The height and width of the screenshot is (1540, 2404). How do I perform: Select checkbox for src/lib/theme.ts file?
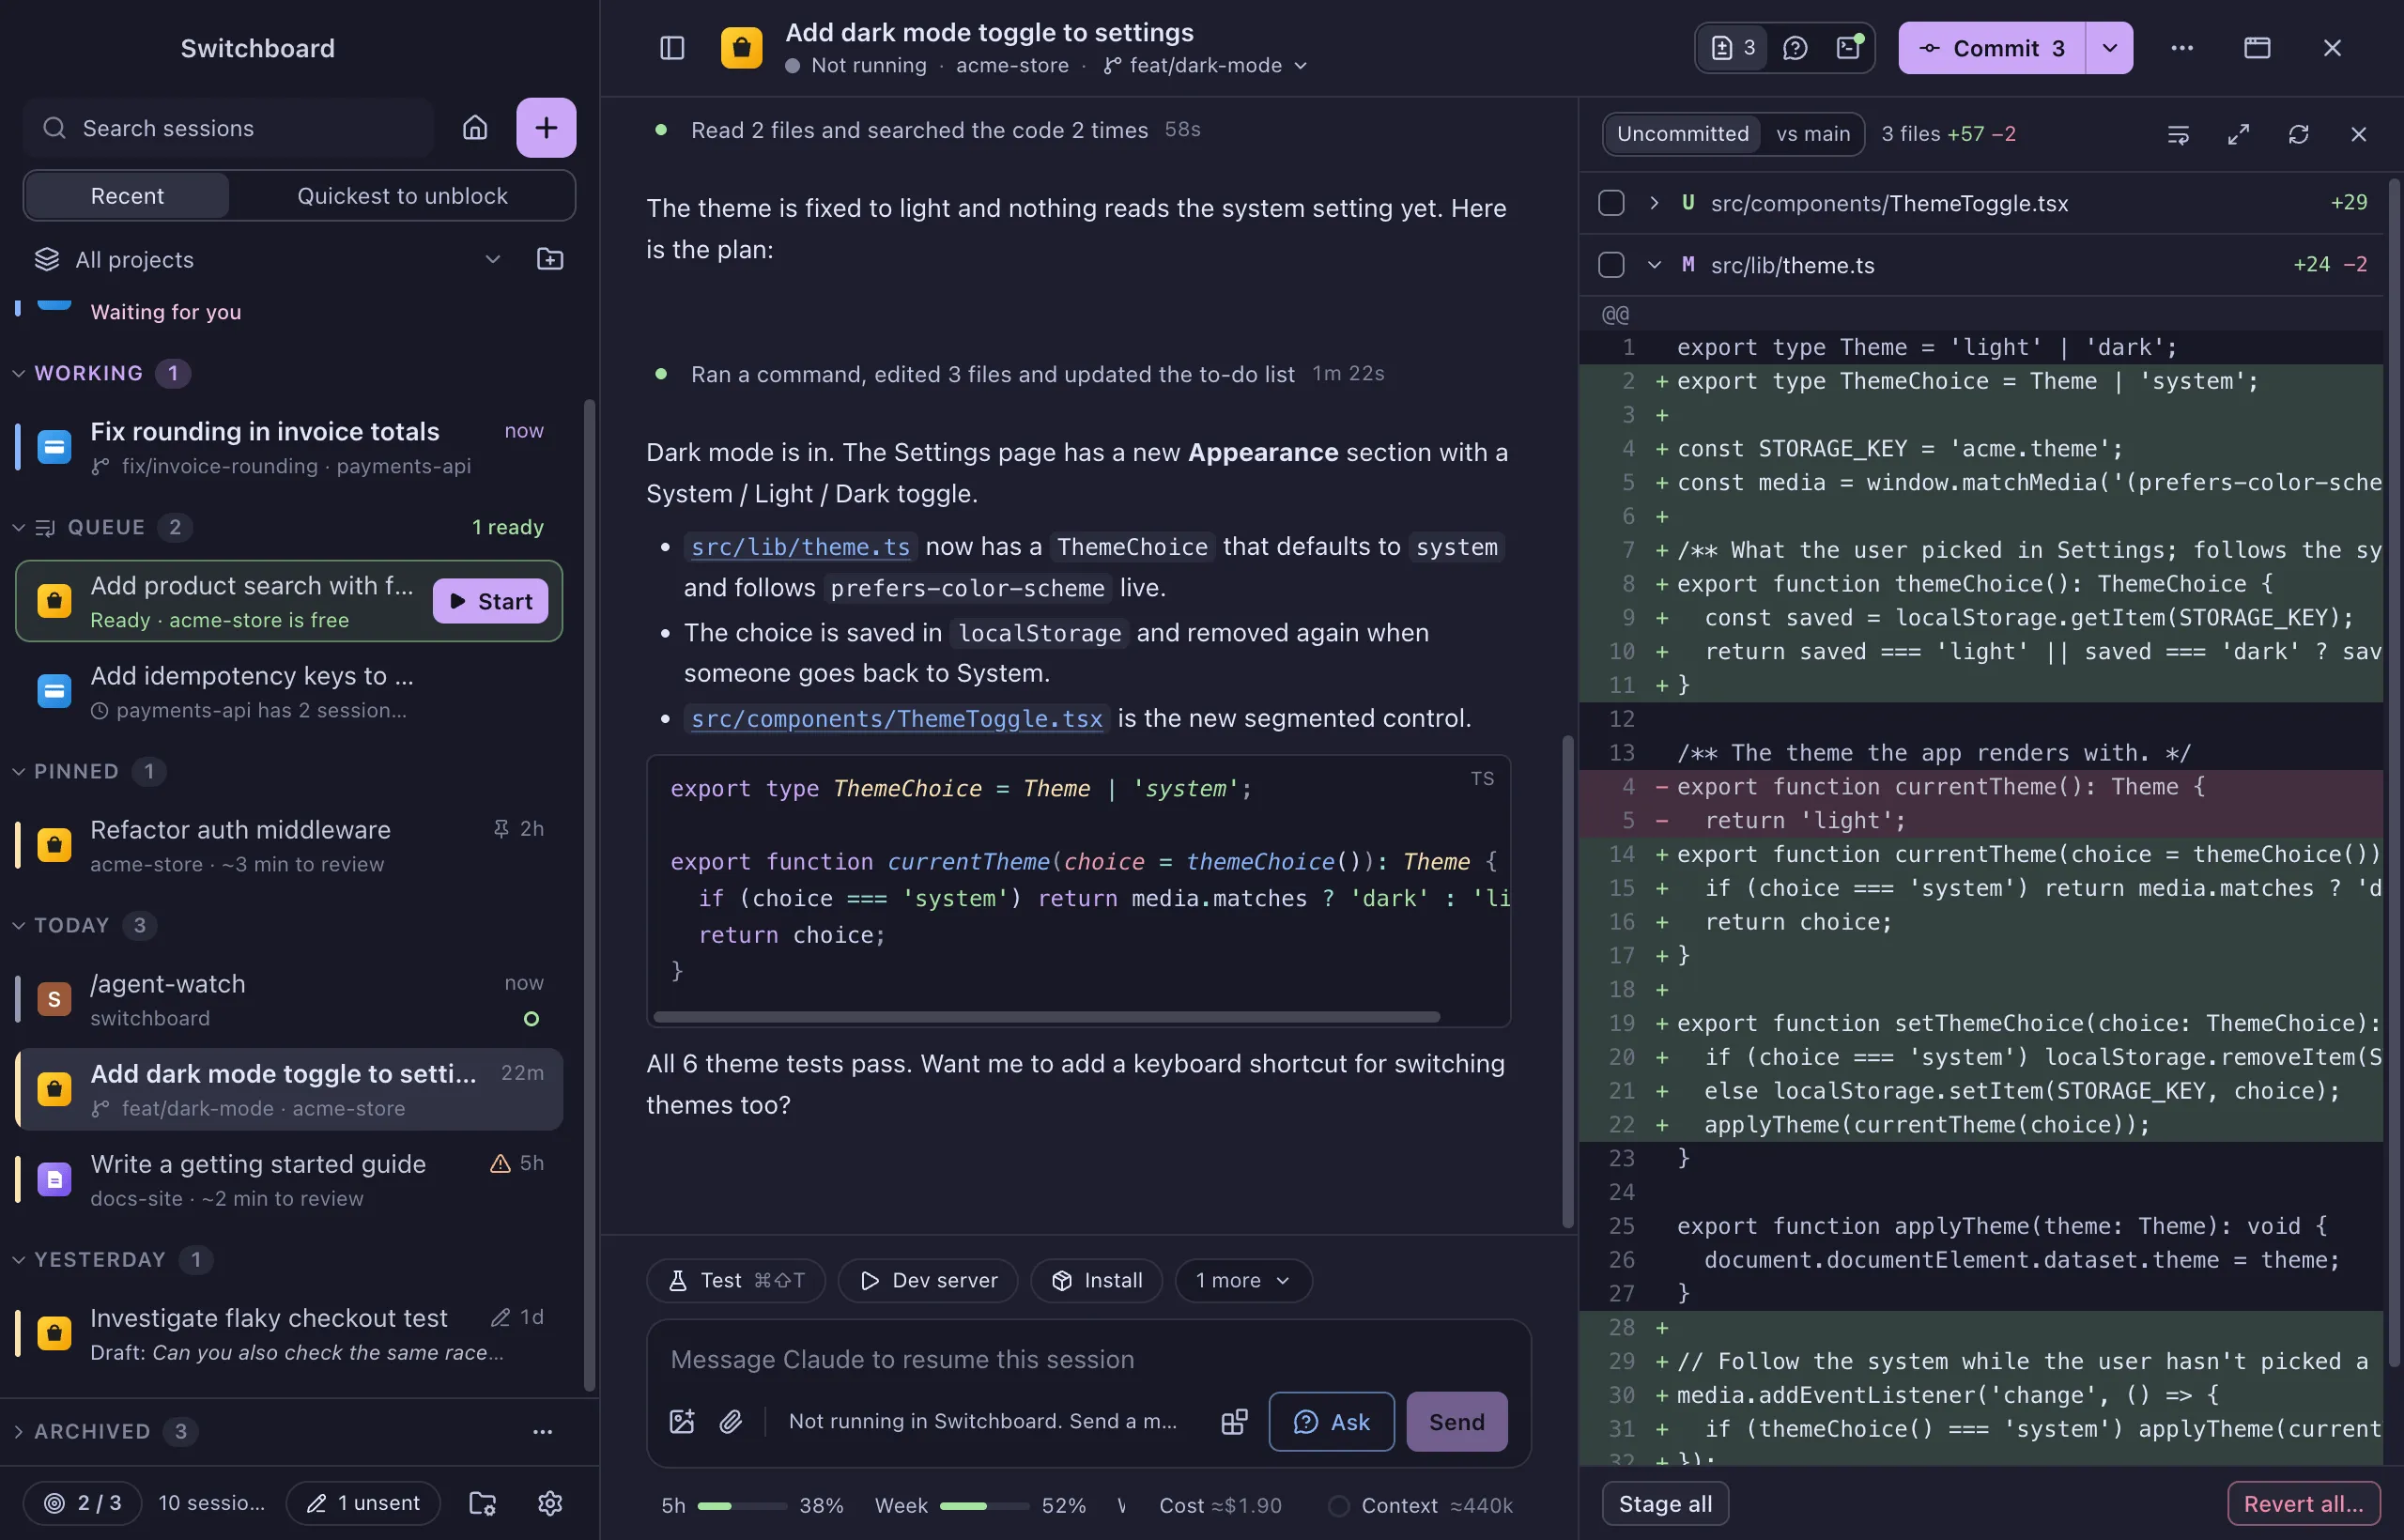tap(1611, 265)
